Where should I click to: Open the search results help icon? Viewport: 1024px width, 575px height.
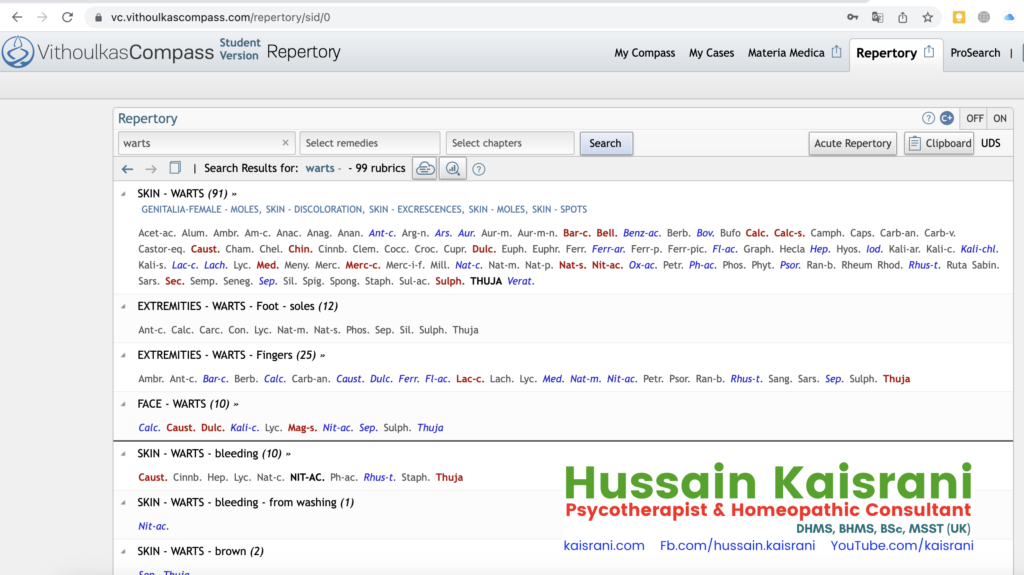[479, 169]
